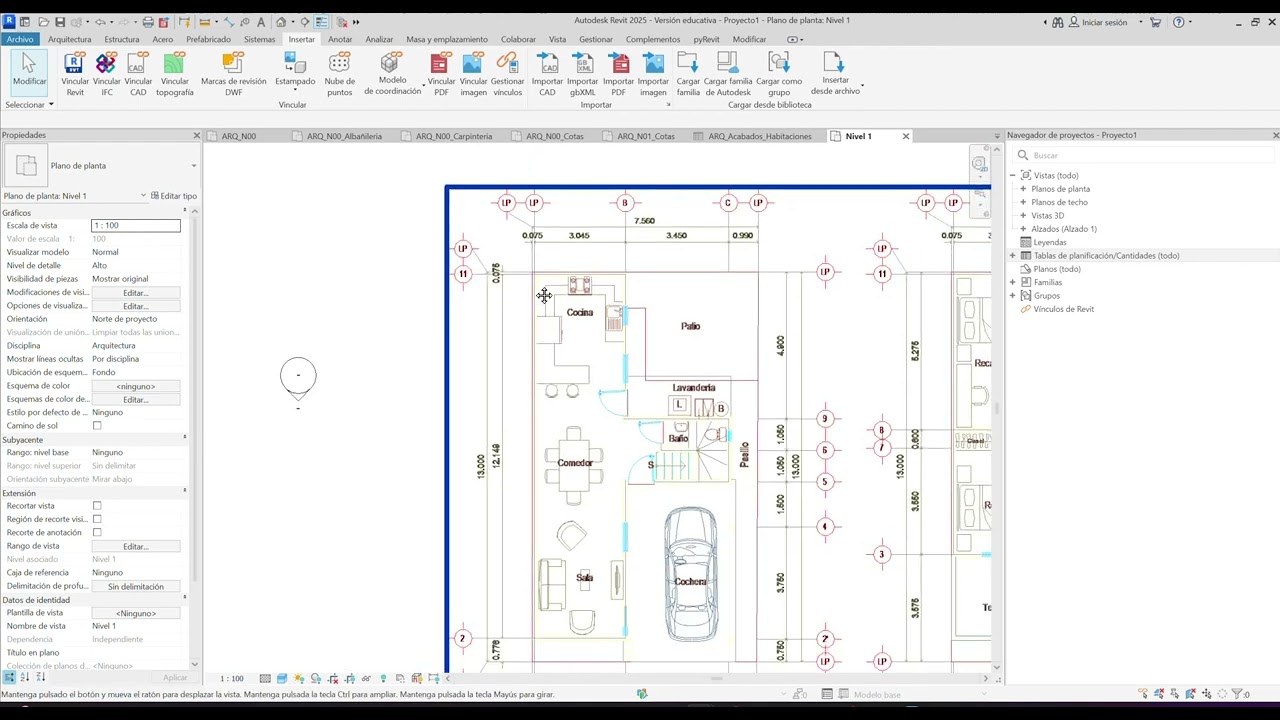The width and height of the screenshot is (1280, 720).
Task: Expand Vistas (todo) in project browser
Action: [x=1012, y=175]
